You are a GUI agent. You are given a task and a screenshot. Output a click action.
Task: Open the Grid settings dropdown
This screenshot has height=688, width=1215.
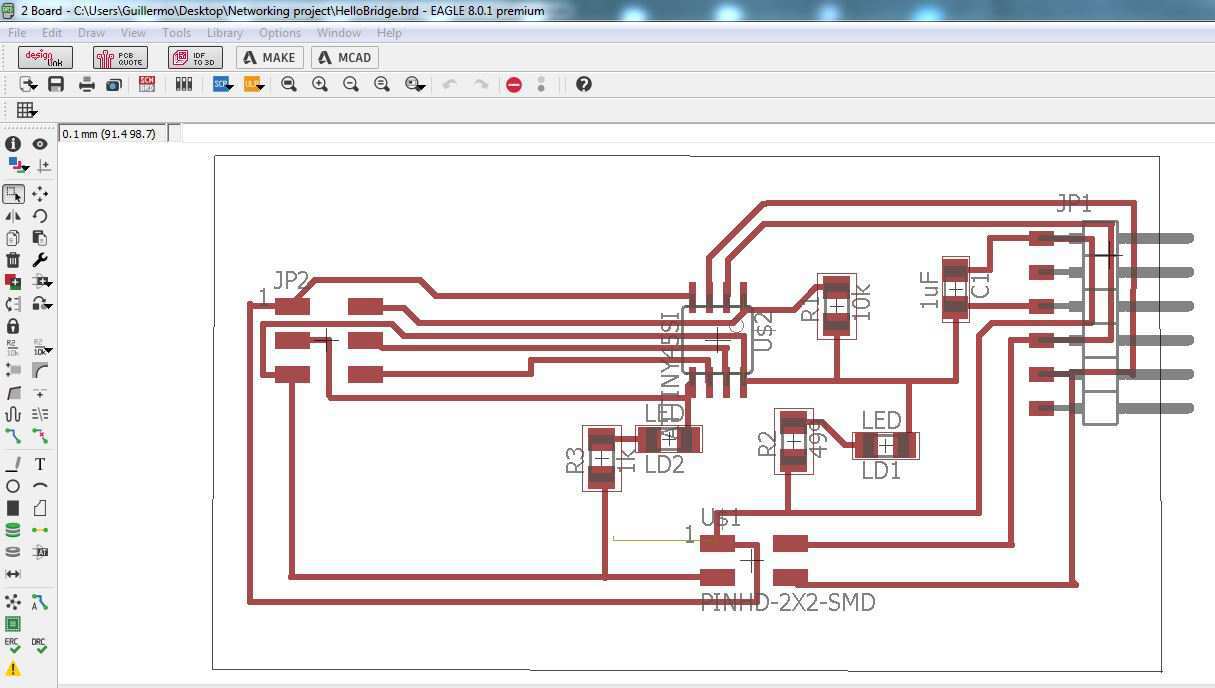(27, 110)
